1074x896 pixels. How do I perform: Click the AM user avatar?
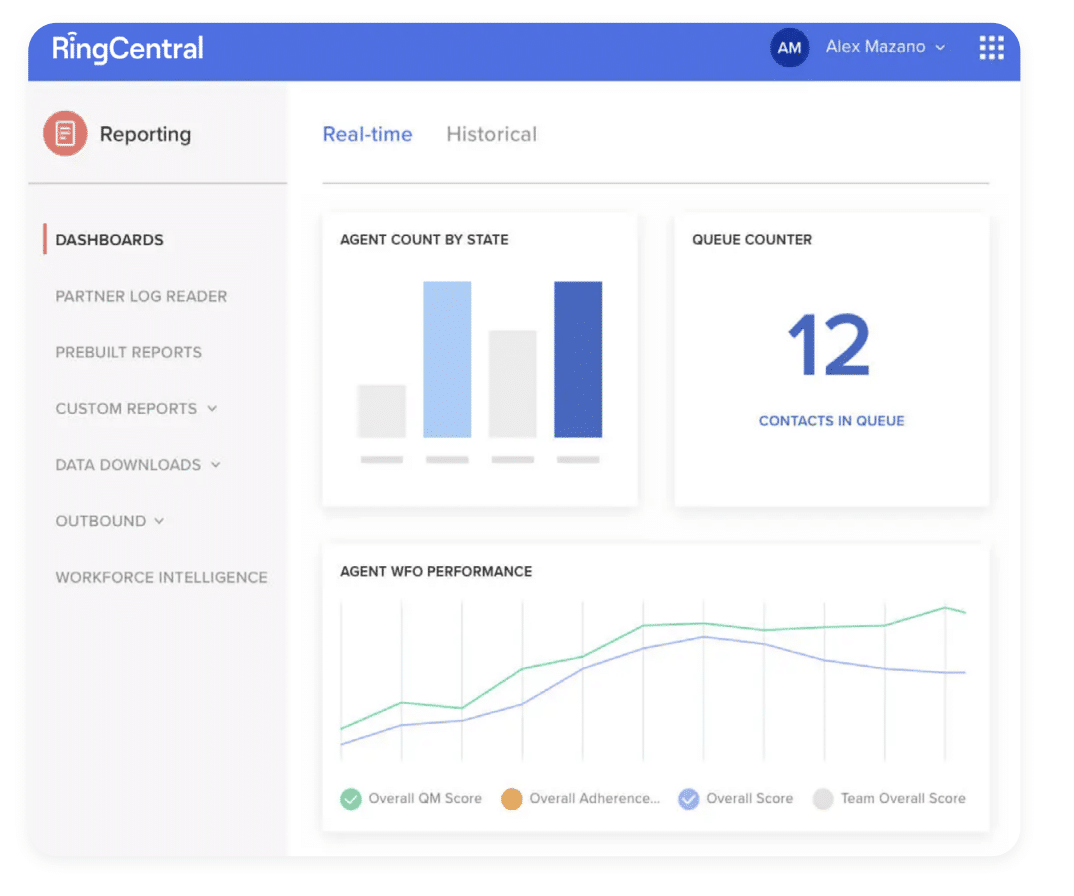coord(789,48)
